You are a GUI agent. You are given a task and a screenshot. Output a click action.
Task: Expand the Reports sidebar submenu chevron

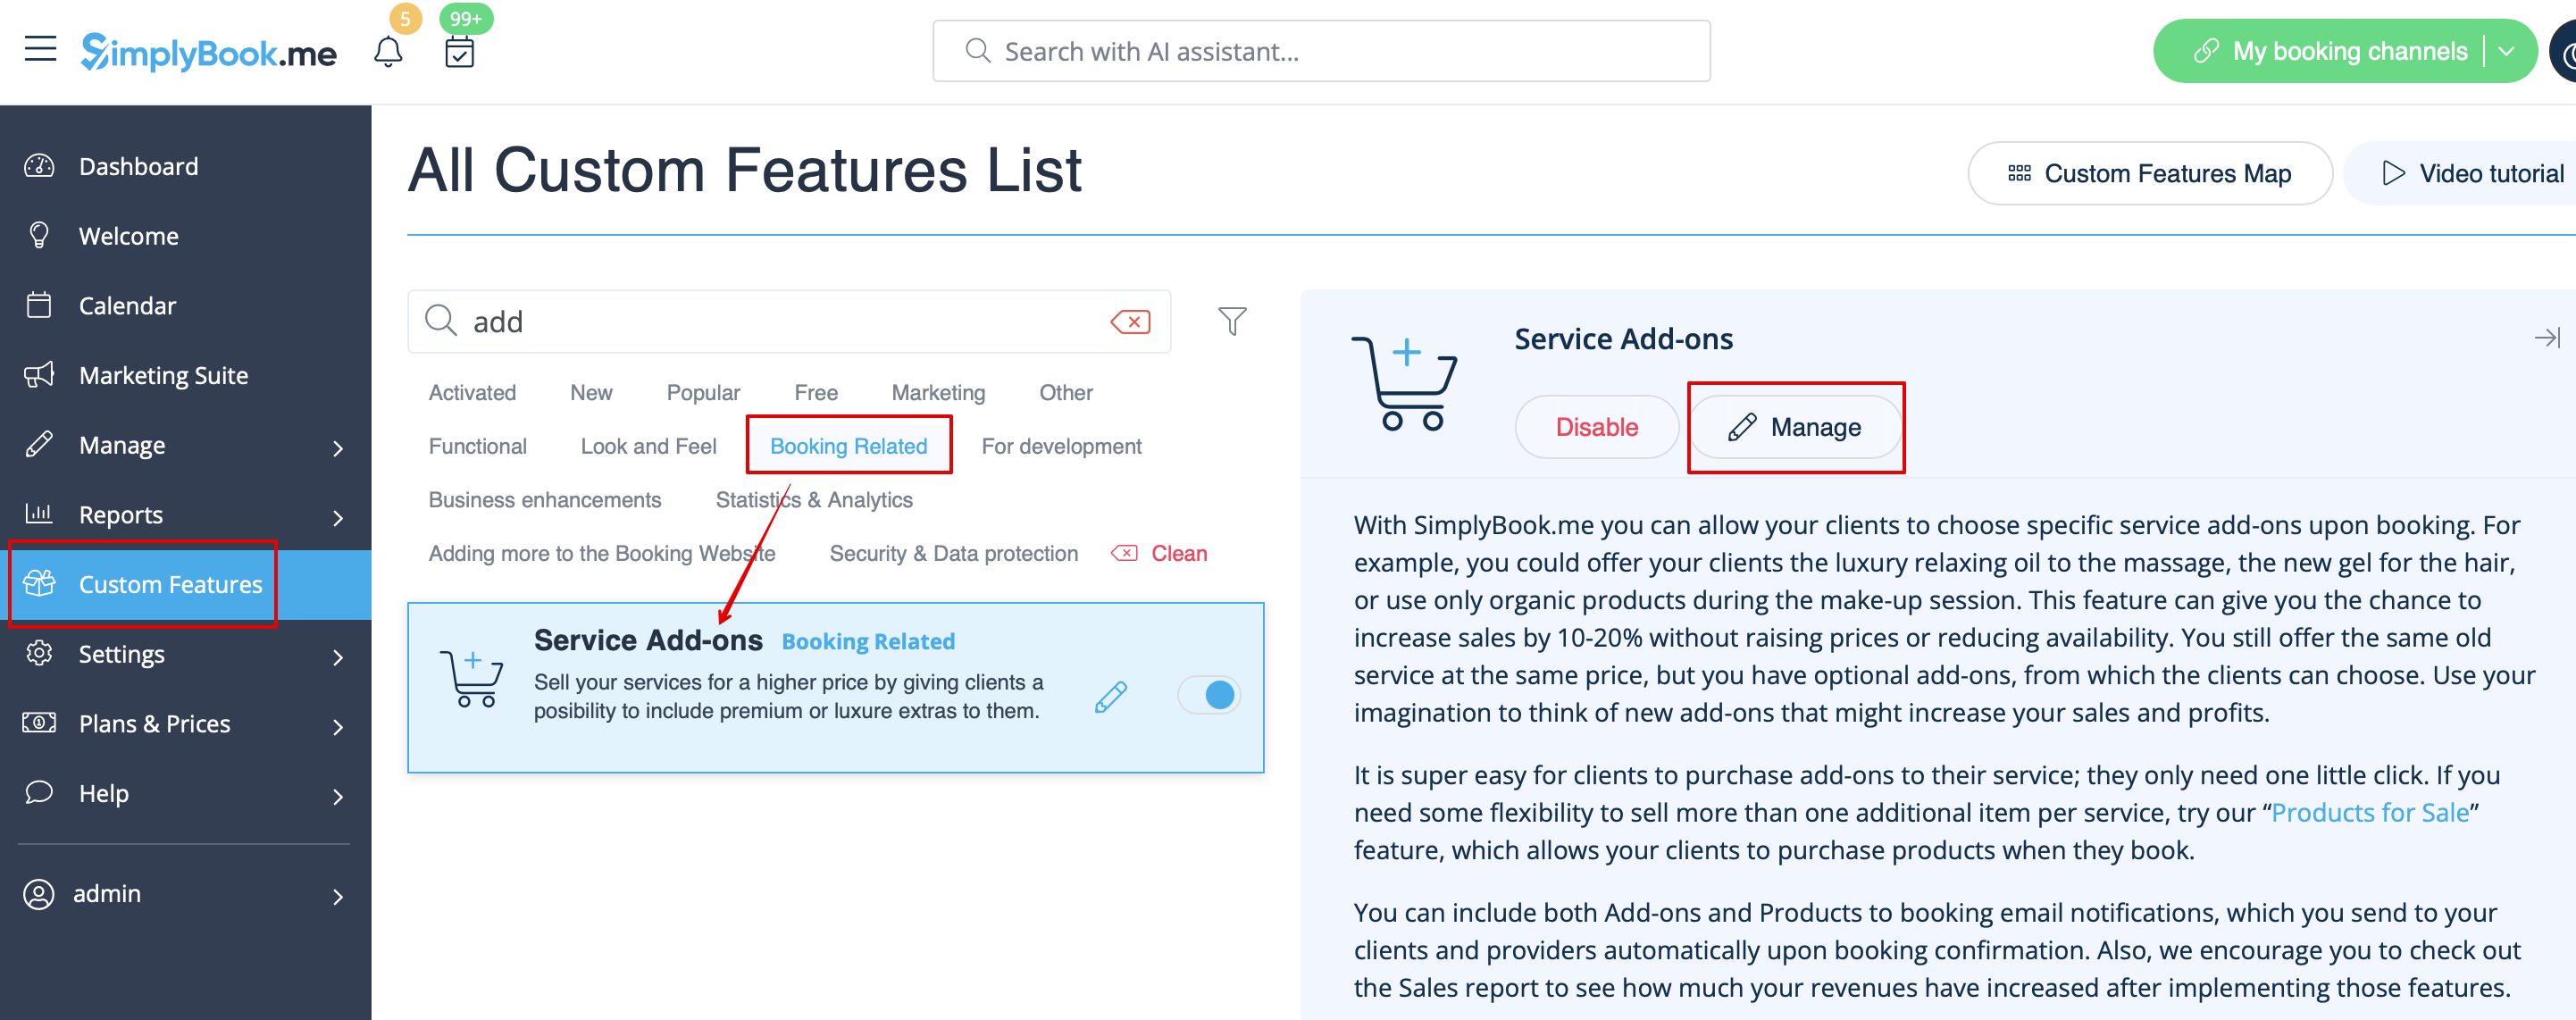coord(338,518)
